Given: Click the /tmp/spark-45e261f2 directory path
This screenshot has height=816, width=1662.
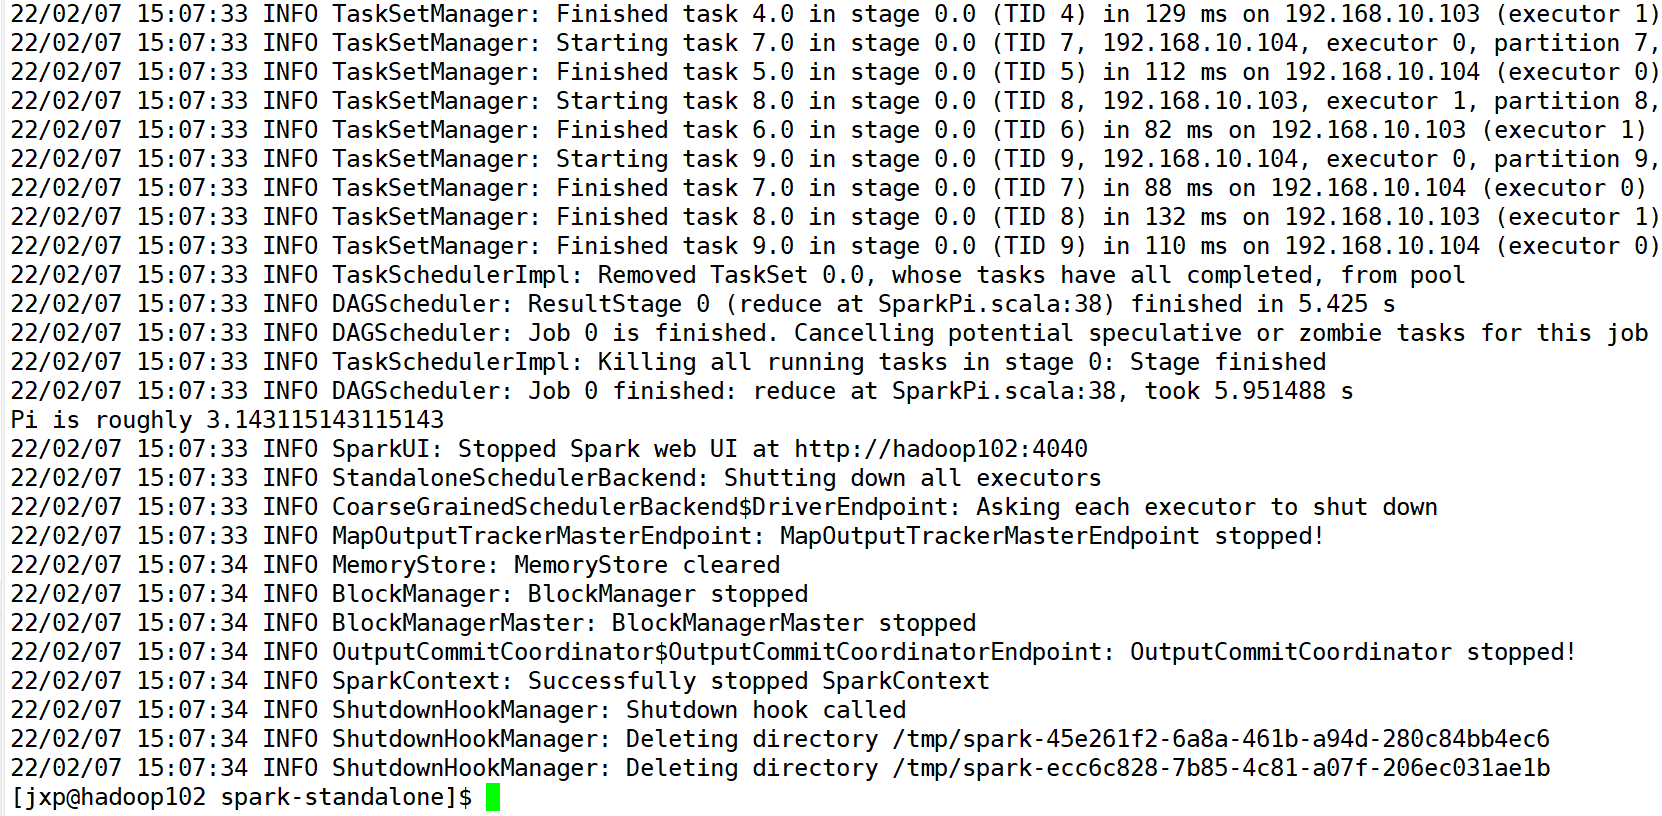Looking at the screenshot, I should [x=1220, y=739].
